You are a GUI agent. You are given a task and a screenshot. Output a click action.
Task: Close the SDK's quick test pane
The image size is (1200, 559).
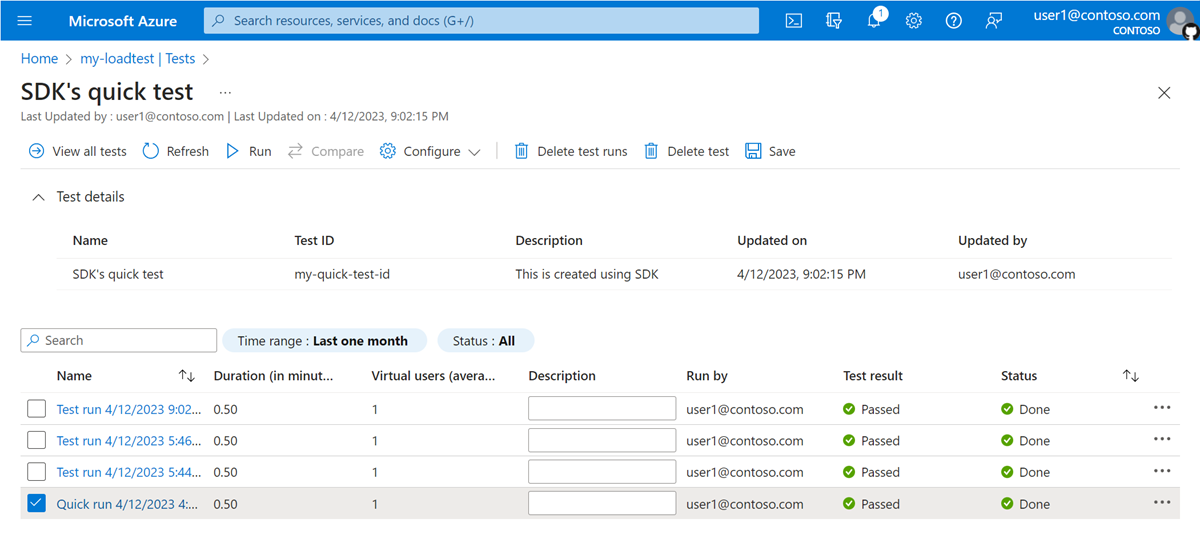(x=1164, y=93)
